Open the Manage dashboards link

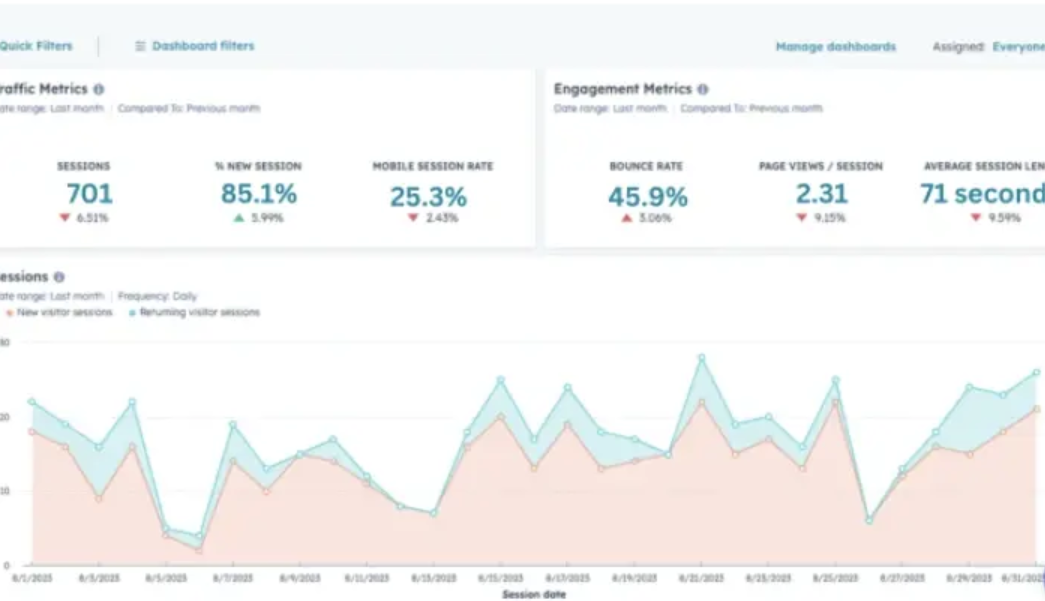point(835,46)
